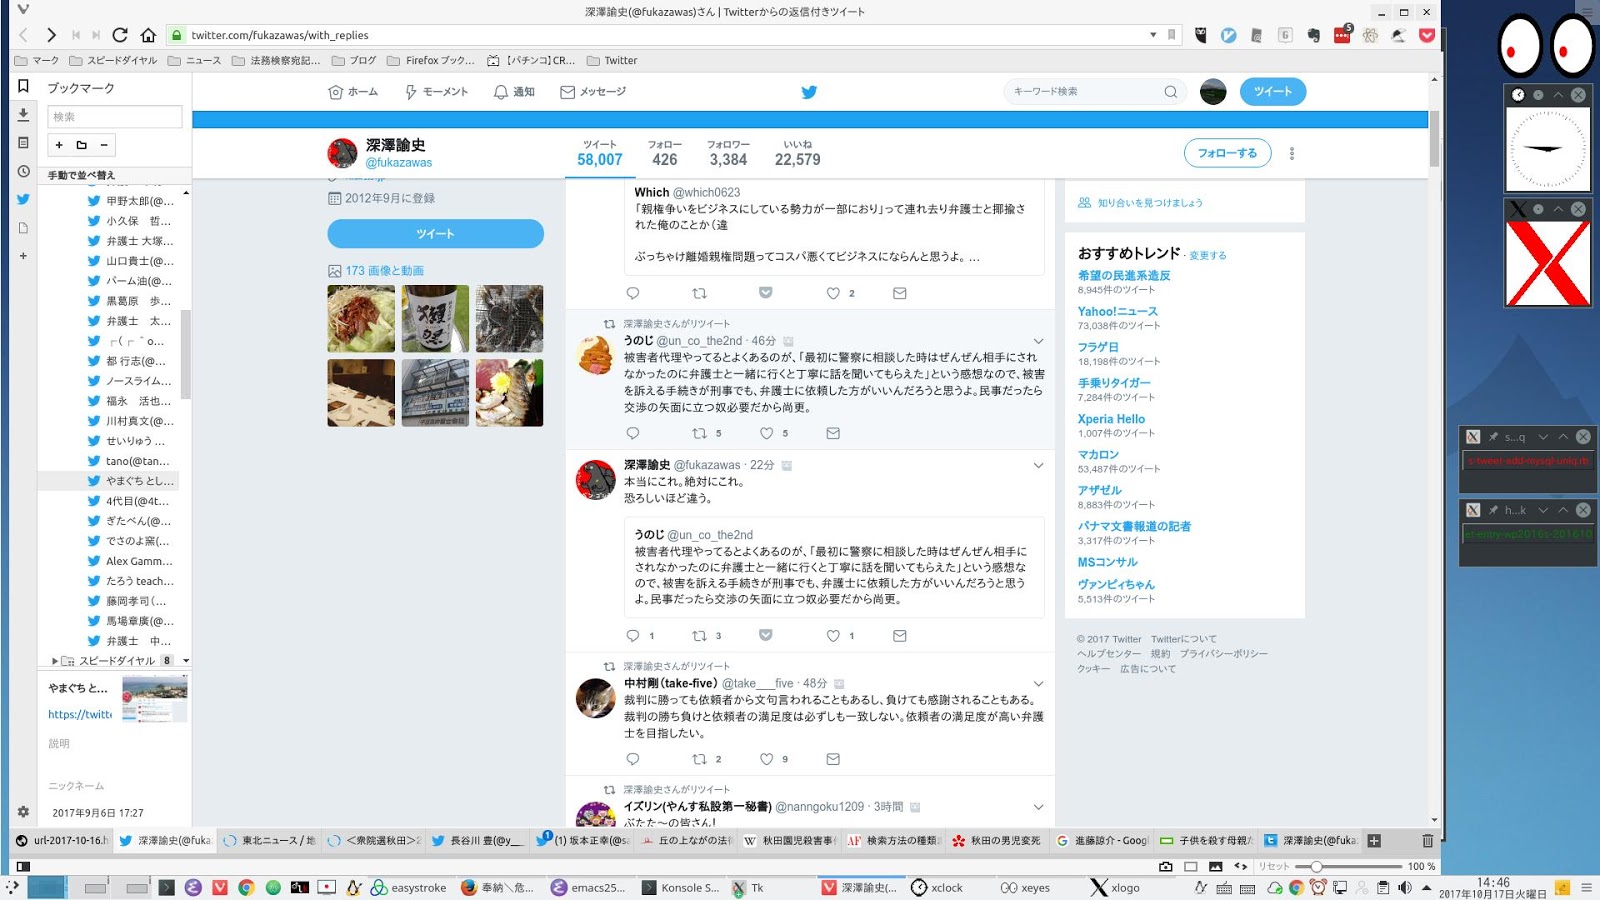Open the Evernote elephant extension
Image resolution: width=1600 pixels, height=900 pixels.
1313,35
